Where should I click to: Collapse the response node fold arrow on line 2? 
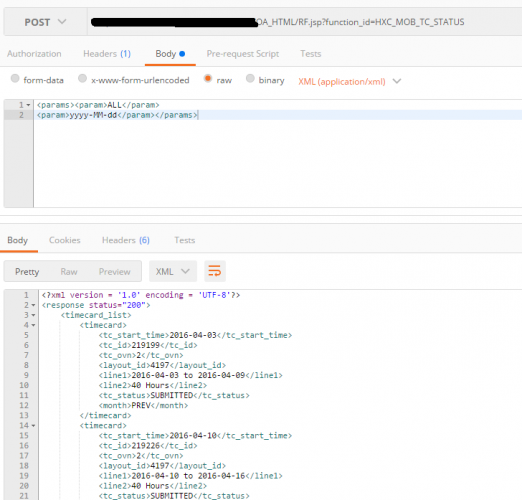[x=33, y=305]
